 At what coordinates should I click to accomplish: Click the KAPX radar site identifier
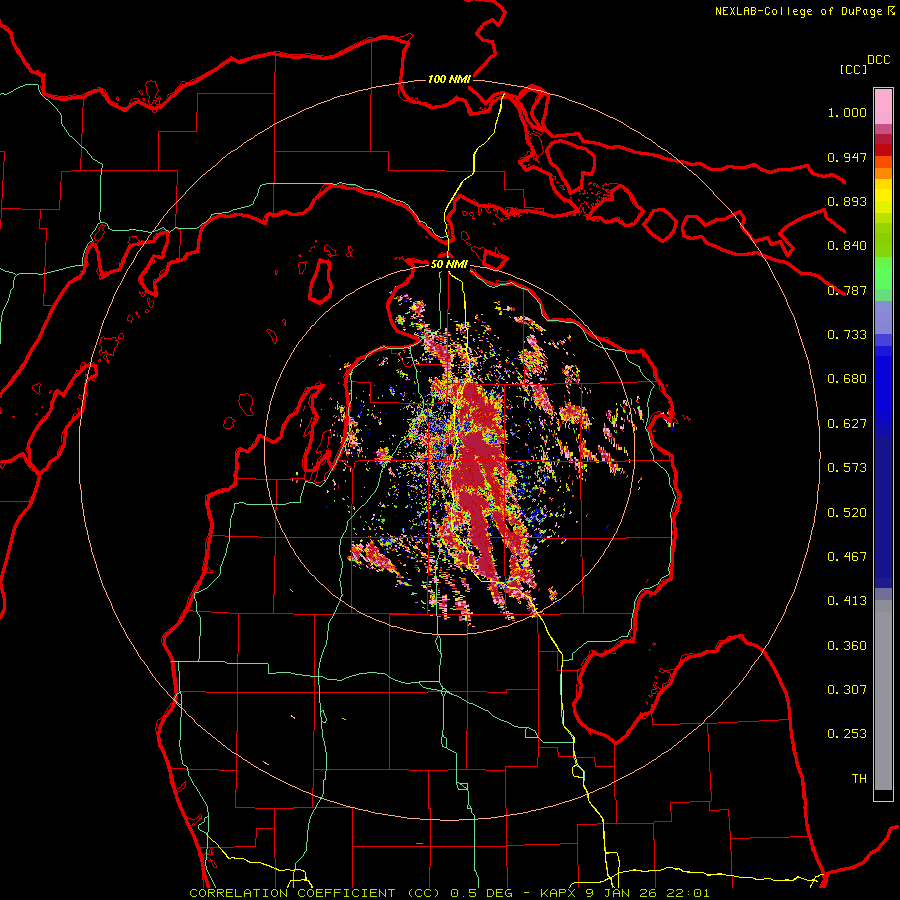(558, 893)
